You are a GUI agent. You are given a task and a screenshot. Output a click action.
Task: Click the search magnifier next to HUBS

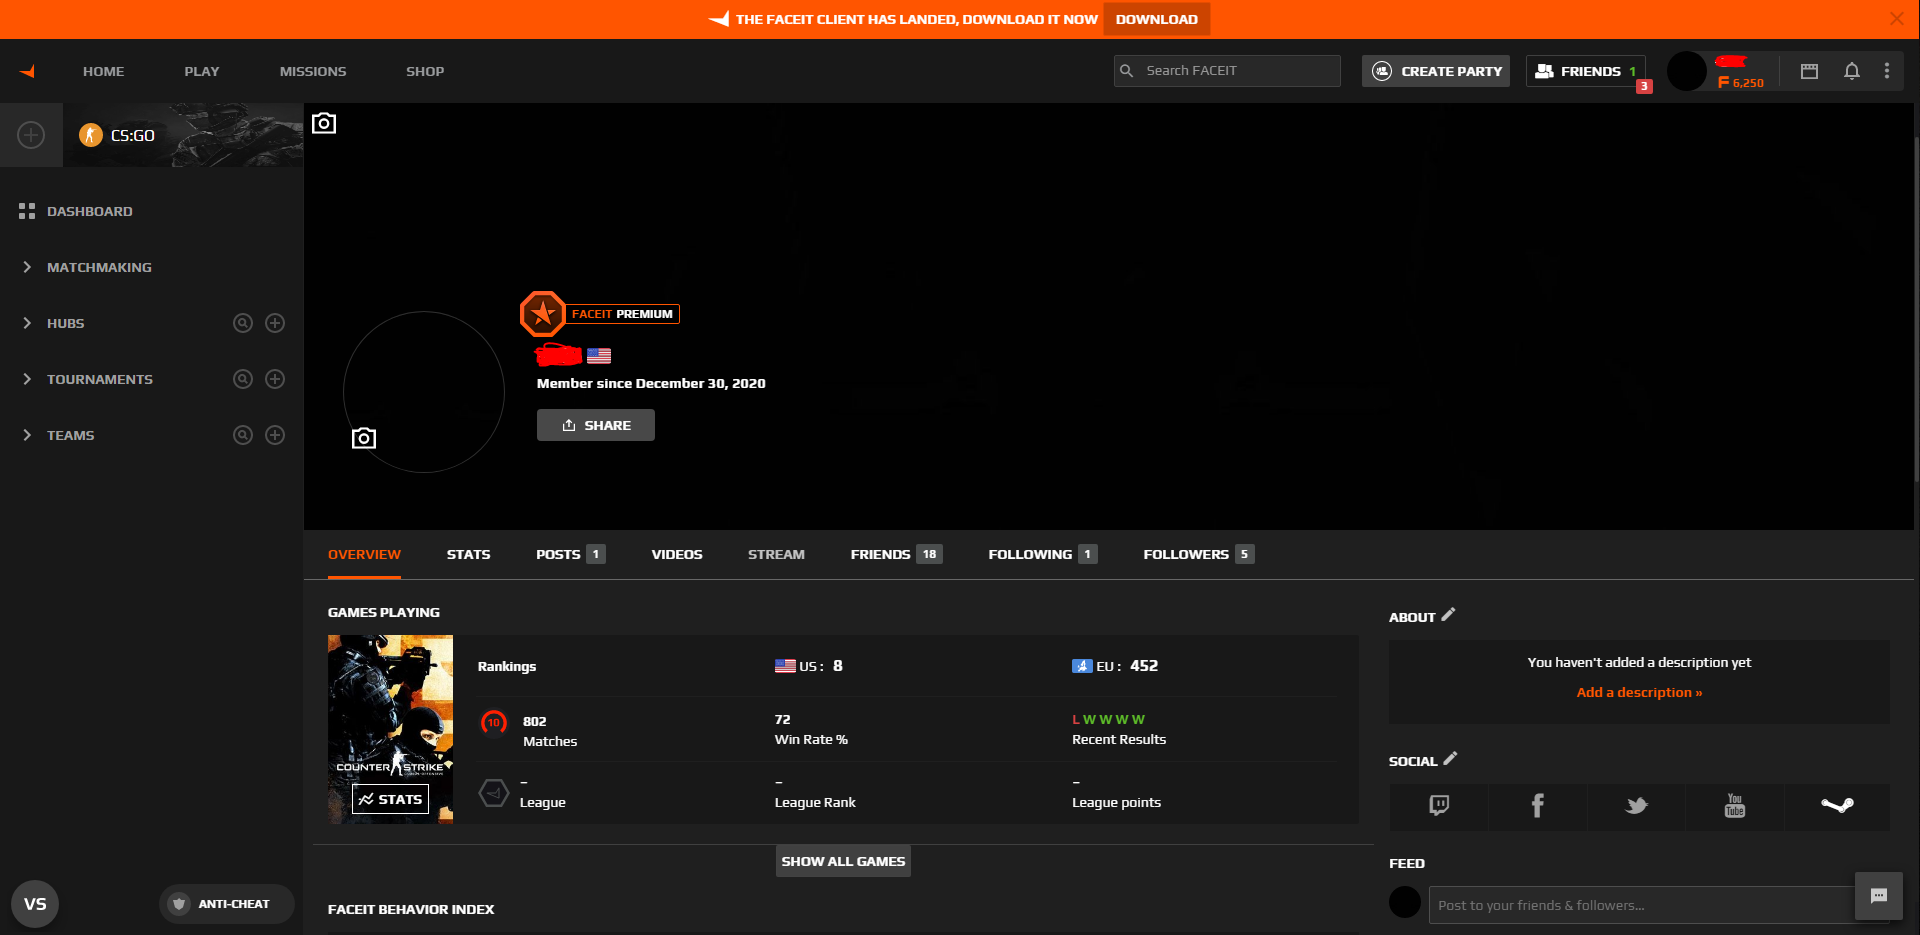[242, 322]
